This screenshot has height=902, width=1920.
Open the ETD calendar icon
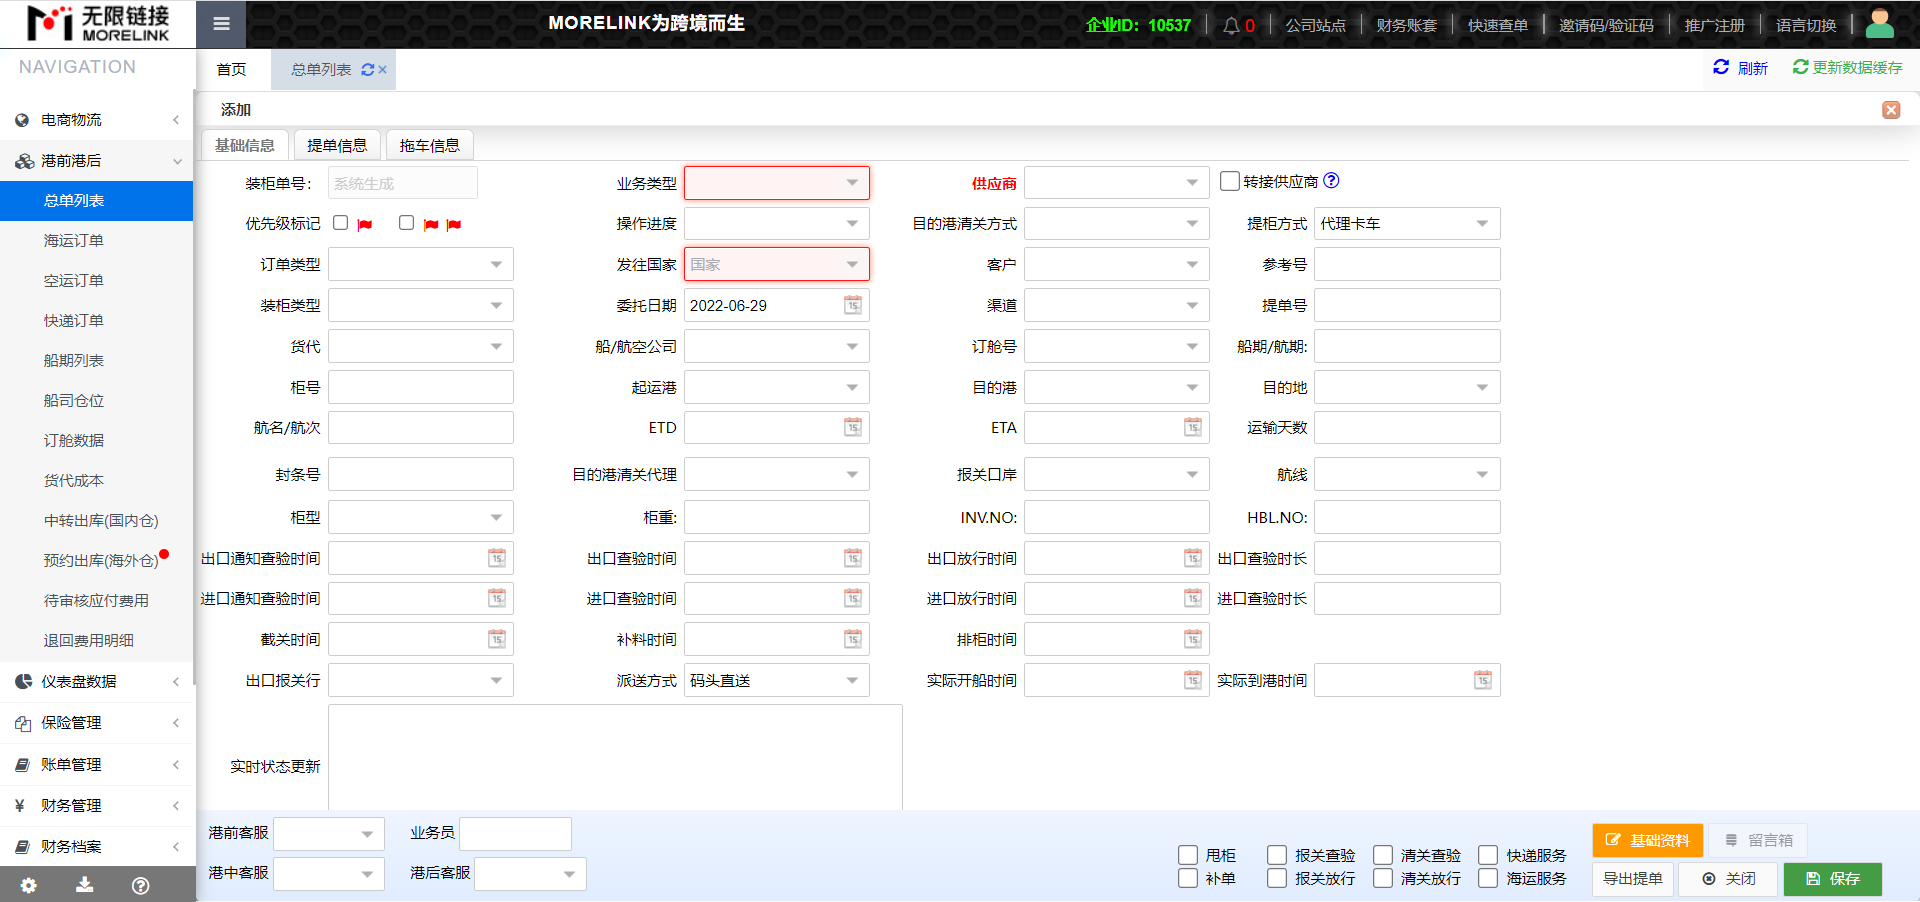coord(852,428)
